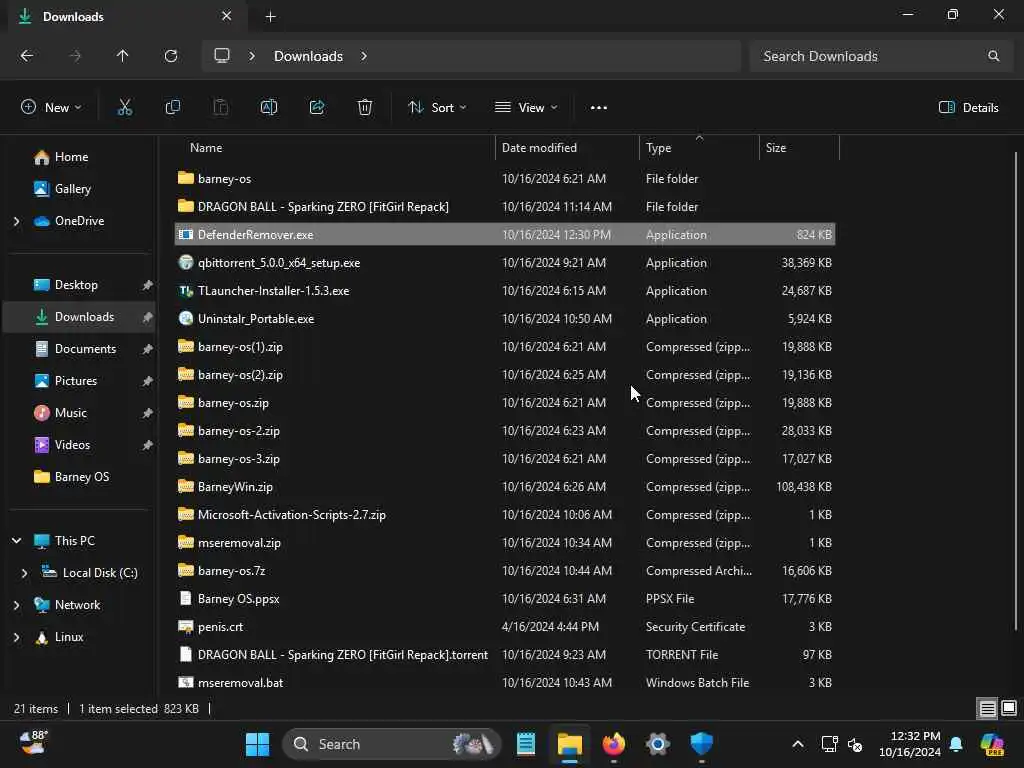This screenshot has height=768, width=1024.
Task: Click chevron after Downloads in address bar
Action: (364, 56)
